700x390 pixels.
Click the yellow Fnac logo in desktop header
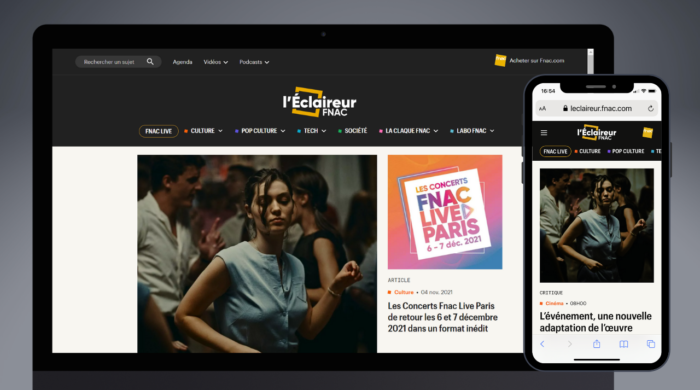click(x=500, y=60)
